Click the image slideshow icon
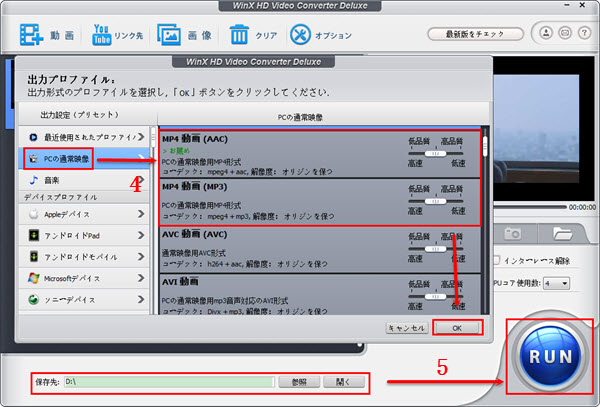The width and height of the screenshot is (600, 407). point(169,35)
